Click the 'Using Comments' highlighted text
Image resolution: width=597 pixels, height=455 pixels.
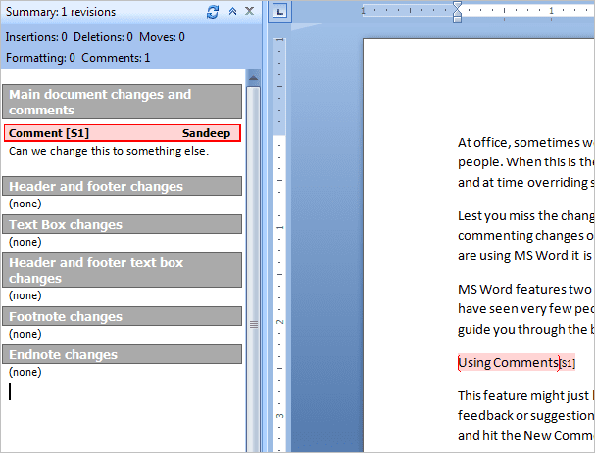coord(509,363)
